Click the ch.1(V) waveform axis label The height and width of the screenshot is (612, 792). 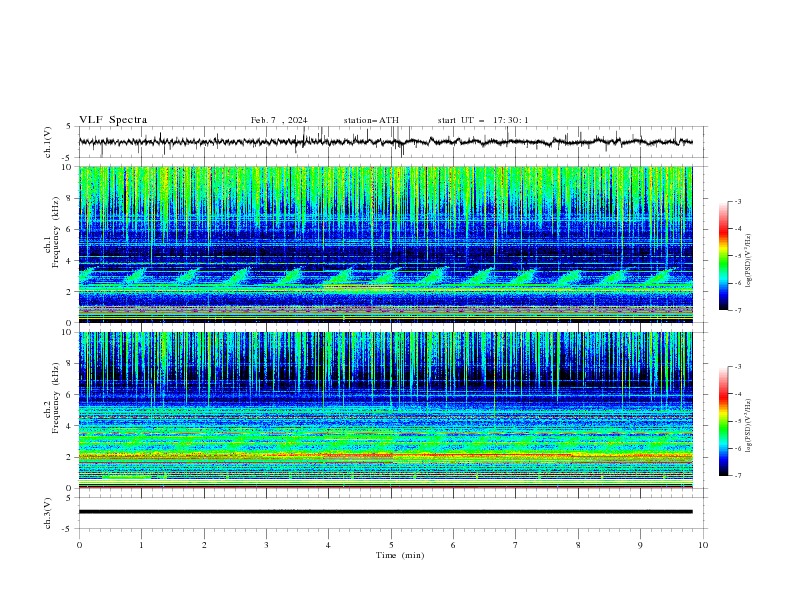tap(48, 142)
